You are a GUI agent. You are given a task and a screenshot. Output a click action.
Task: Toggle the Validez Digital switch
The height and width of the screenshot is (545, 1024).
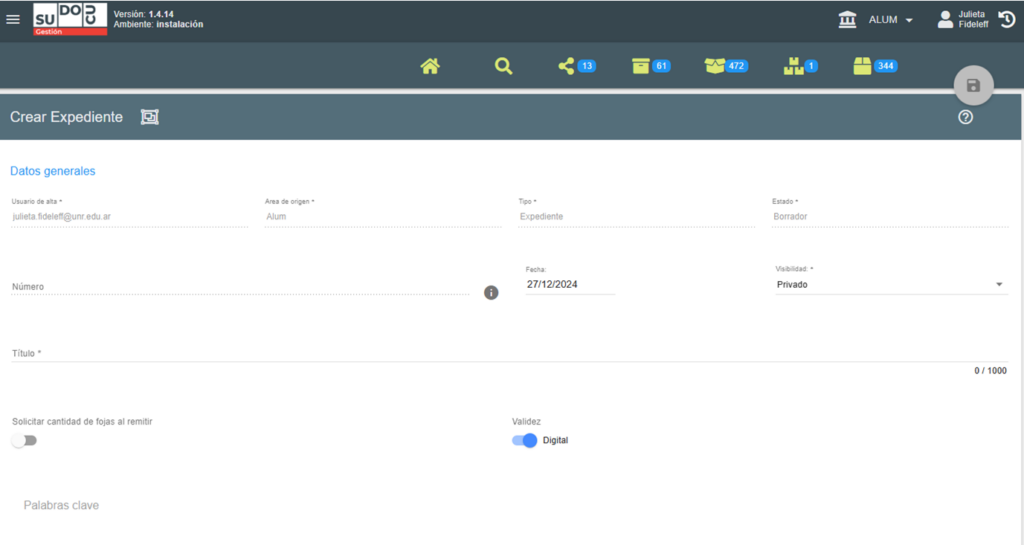click(x=524, y=440)
